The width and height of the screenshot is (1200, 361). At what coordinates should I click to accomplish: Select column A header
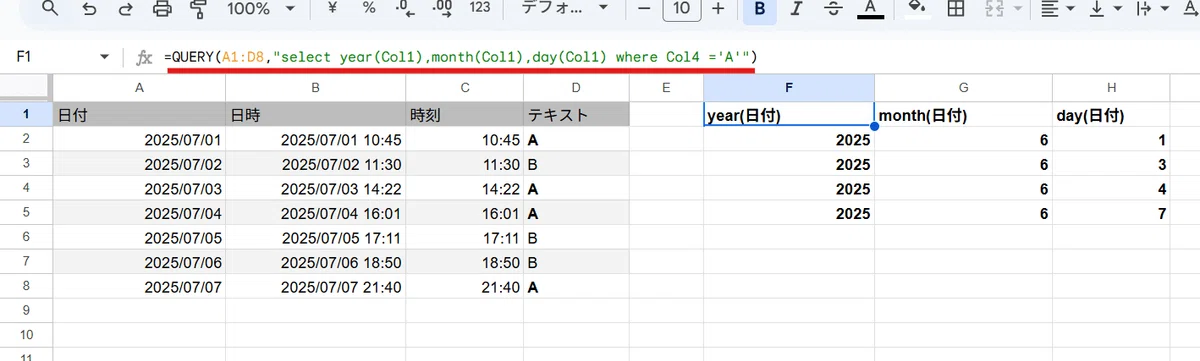[x=139, y=89]
